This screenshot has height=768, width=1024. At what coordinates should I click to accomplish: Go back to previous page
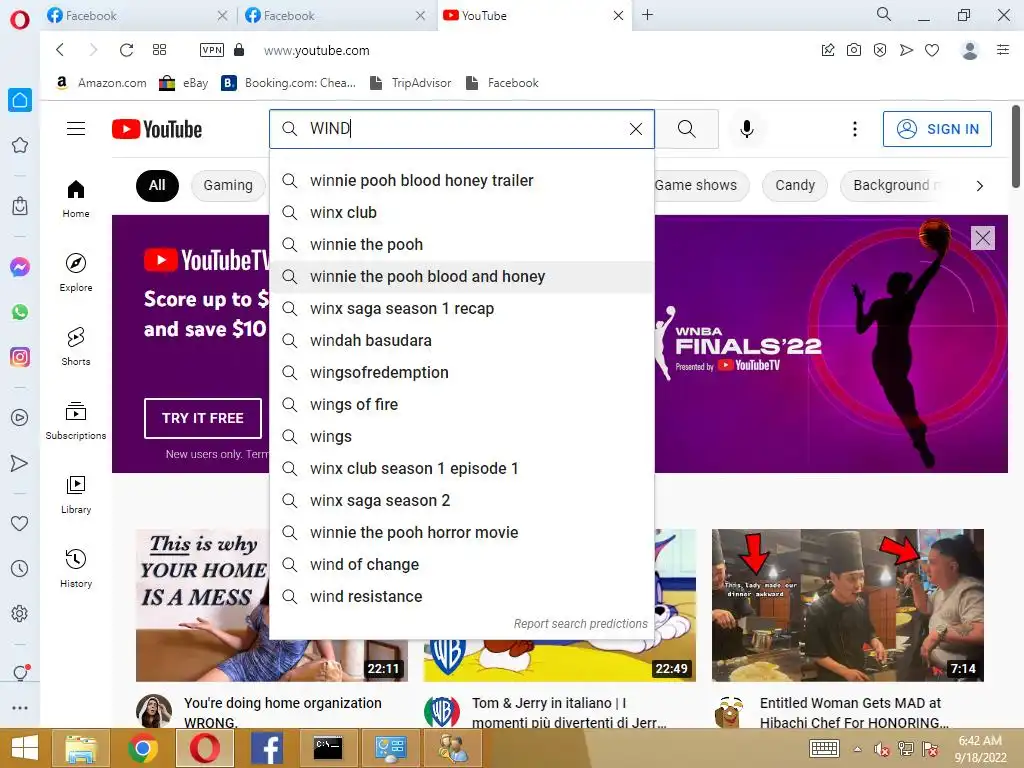click(x=60, y=50)
